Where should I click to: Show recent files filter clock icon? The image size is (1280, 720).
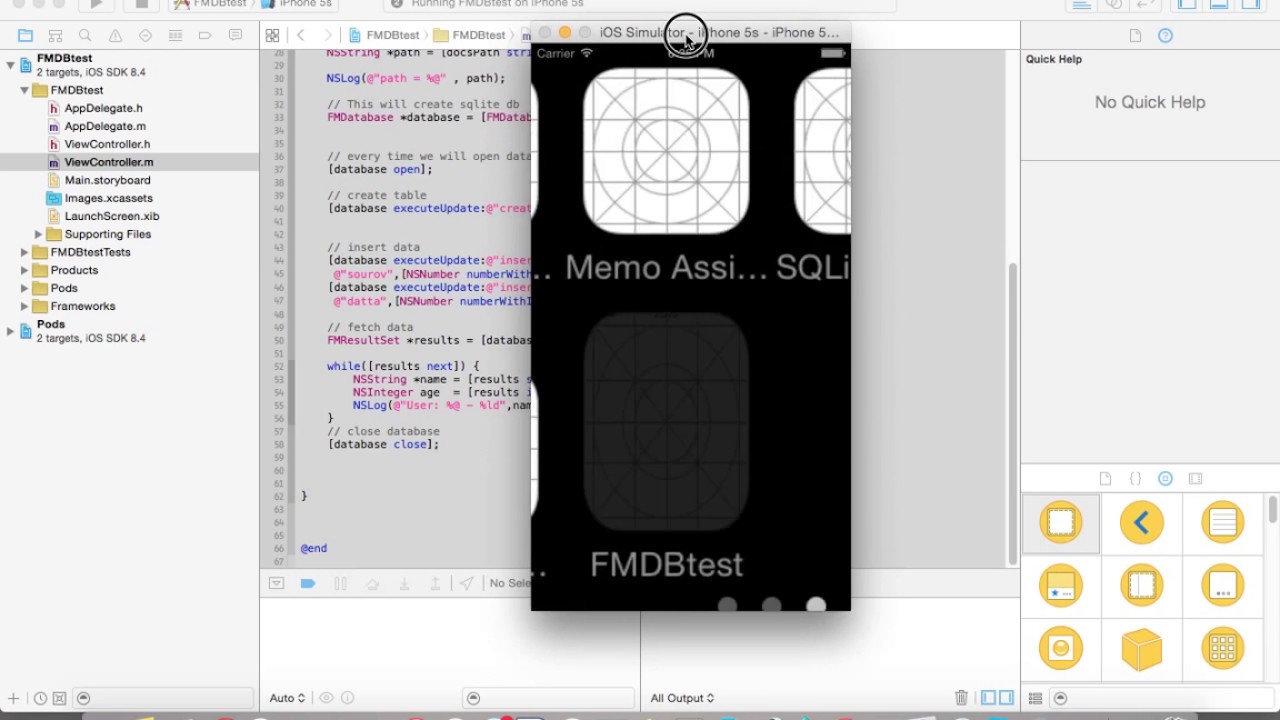(x=40, y=698)
